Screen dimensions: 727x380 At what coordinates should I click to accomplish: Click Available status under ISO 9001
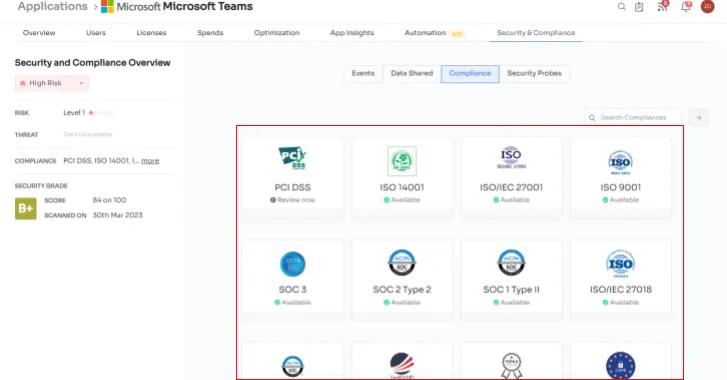pos(620,200)
